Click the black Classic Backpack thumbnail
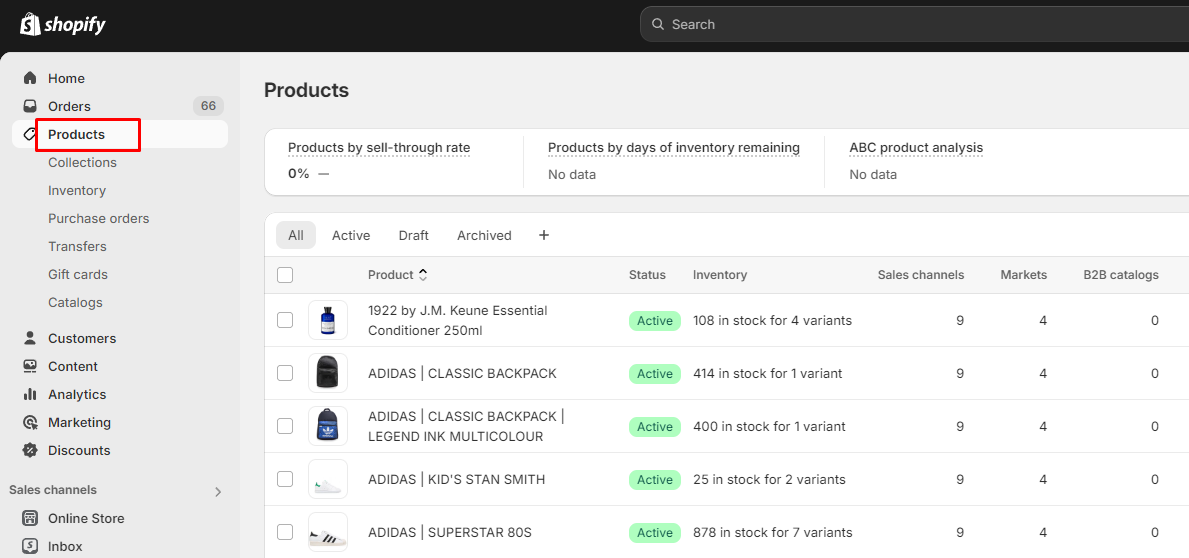This screenshot has height=558, width=1189. coord(328,373)
